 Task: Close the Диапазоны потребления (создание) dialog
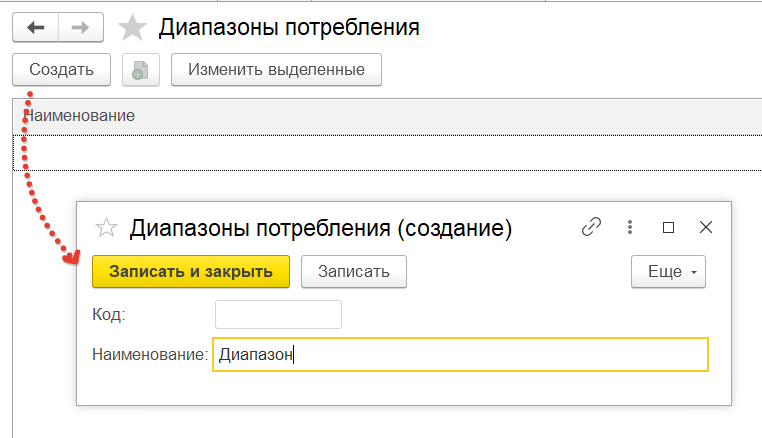click(x=706, y=227)
